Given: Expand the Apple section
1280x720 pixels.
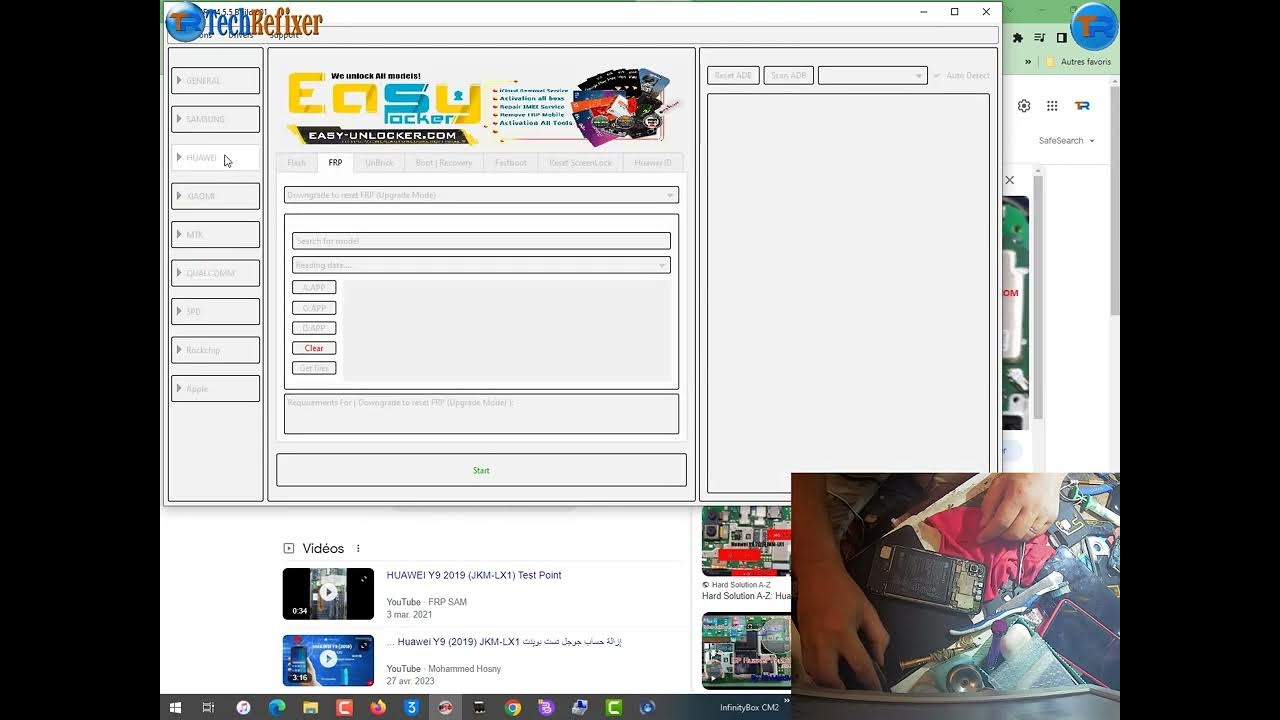Looking at the screenshot, I should click(x=215, y=388).
